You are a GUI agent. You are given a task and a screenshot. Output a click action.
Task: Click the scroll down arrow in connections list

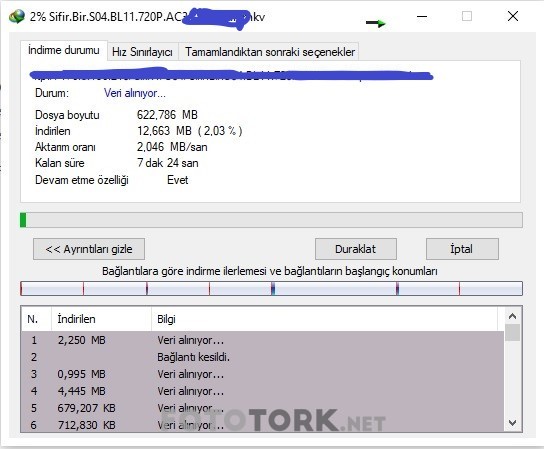(x=512, y=423)
